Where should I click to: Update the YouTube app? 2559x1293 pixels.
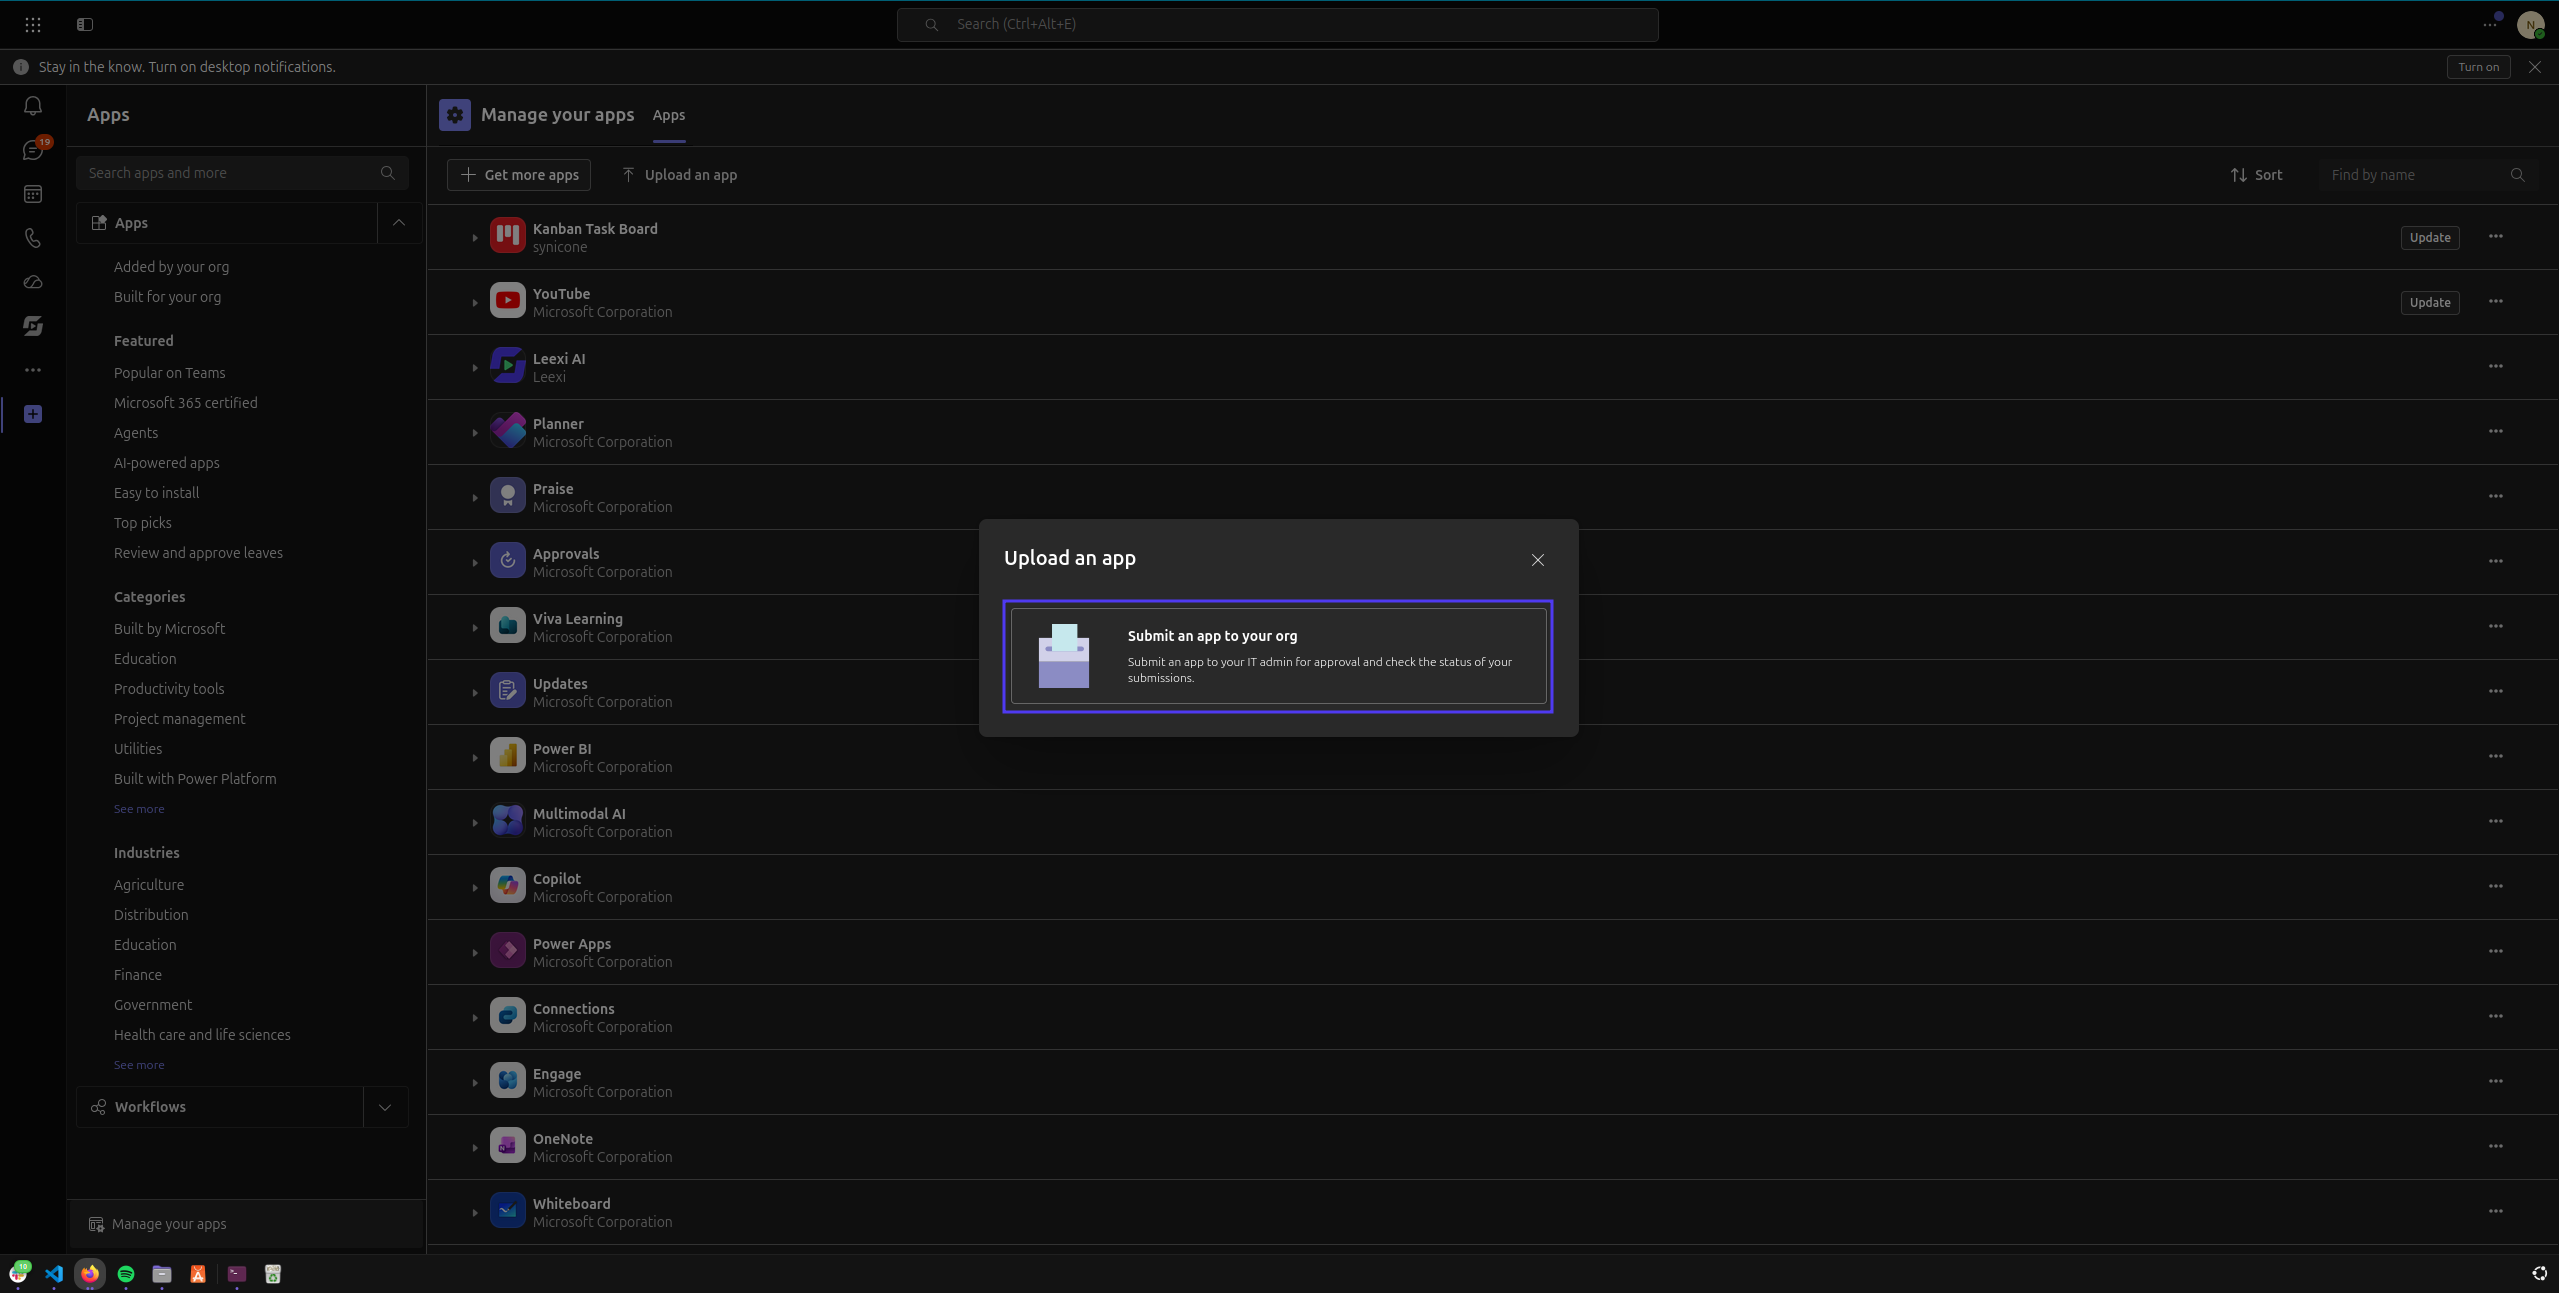pos(2429,303)
